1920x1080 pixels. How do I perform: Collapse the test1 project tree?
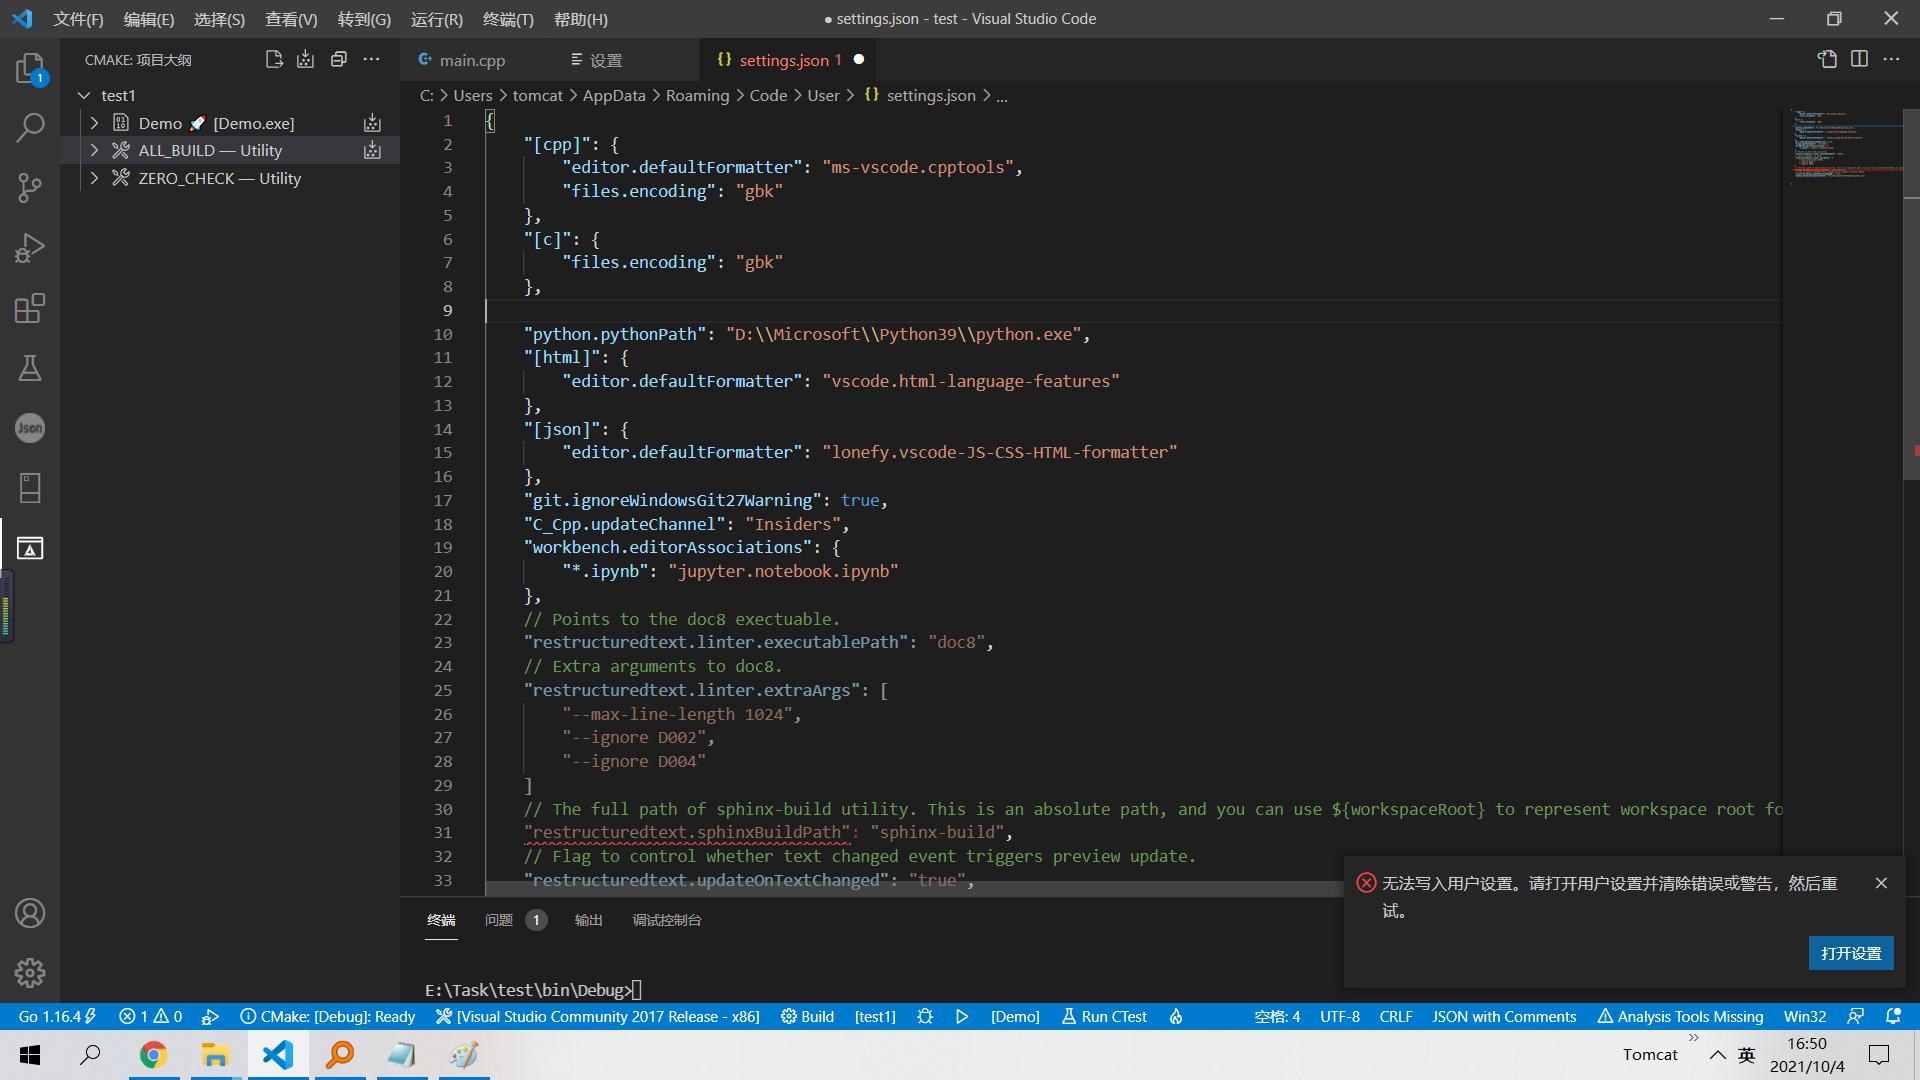tap(84, 94)
